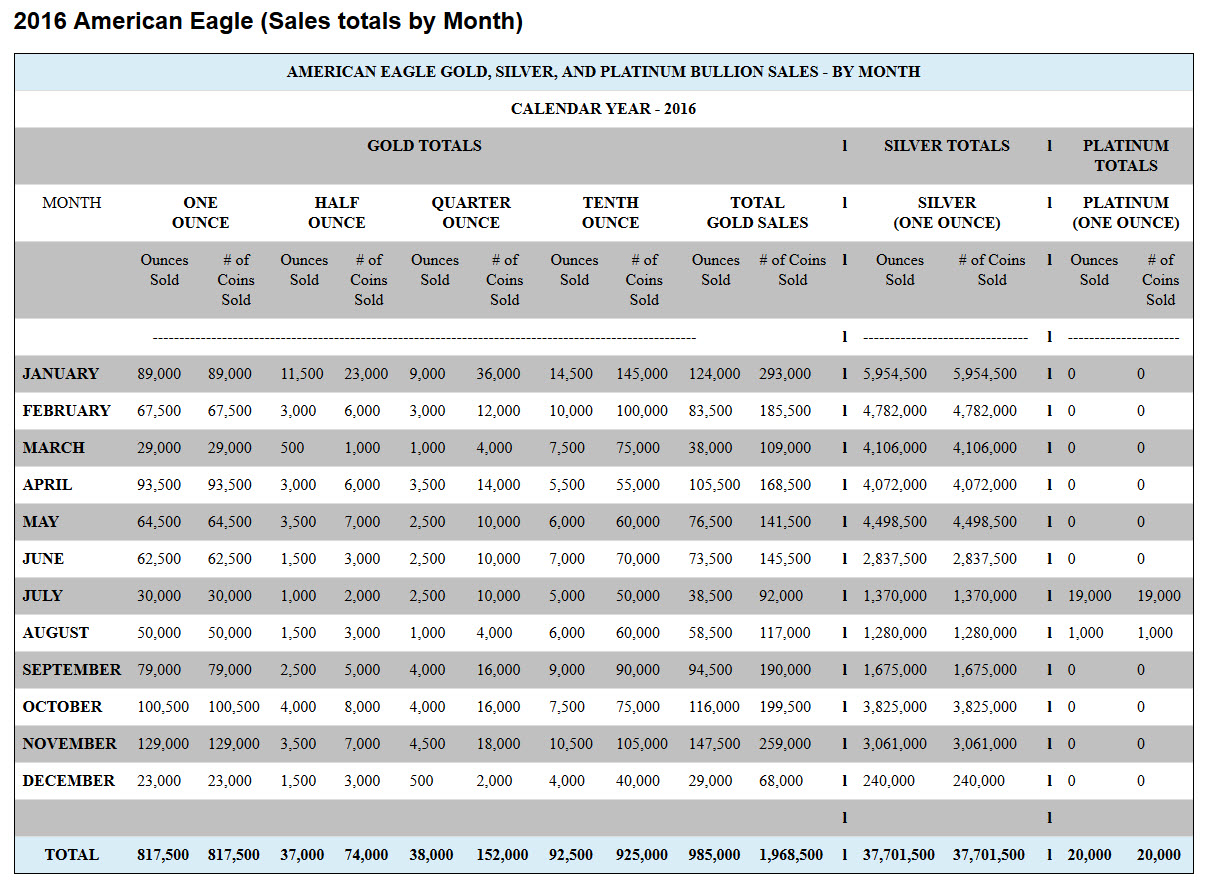Click the "HALF OUNCE" column header
Viewport: 1206px width, 883px height.
pyautogui.click(x=336, y=213)
